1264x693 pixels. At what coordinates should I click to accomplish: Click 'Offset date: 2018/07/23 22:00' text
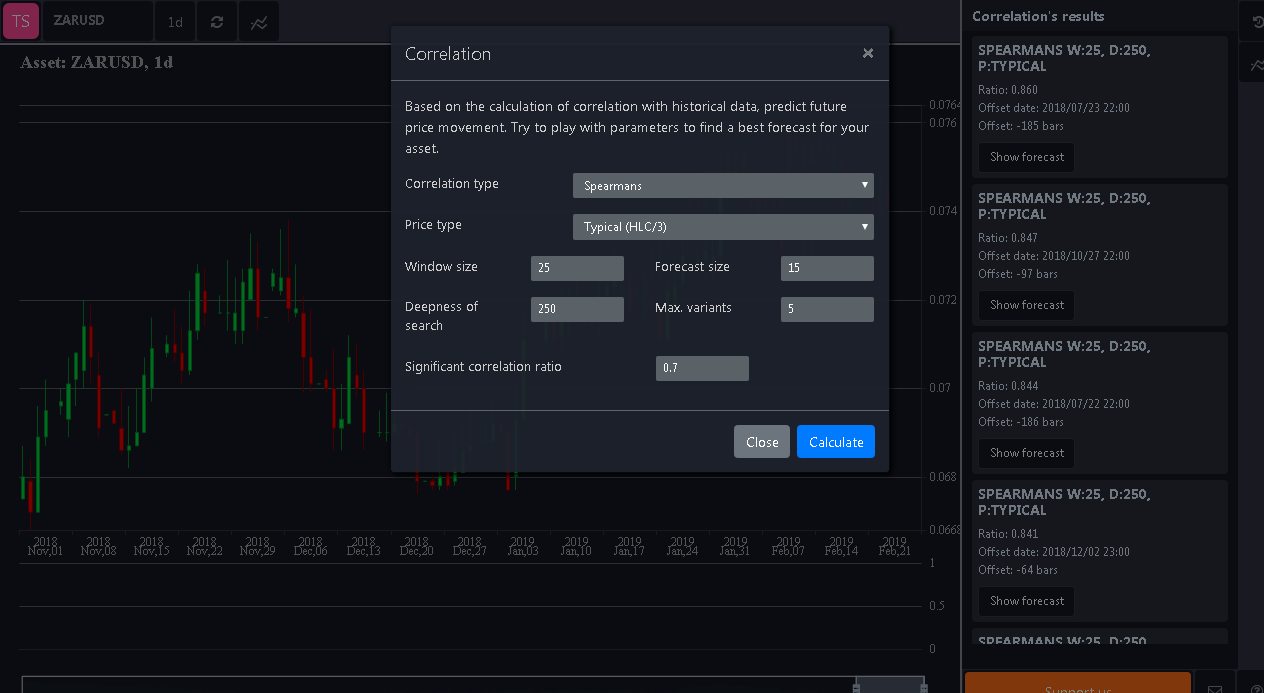pyautogui.click(x=1054, y=108)
